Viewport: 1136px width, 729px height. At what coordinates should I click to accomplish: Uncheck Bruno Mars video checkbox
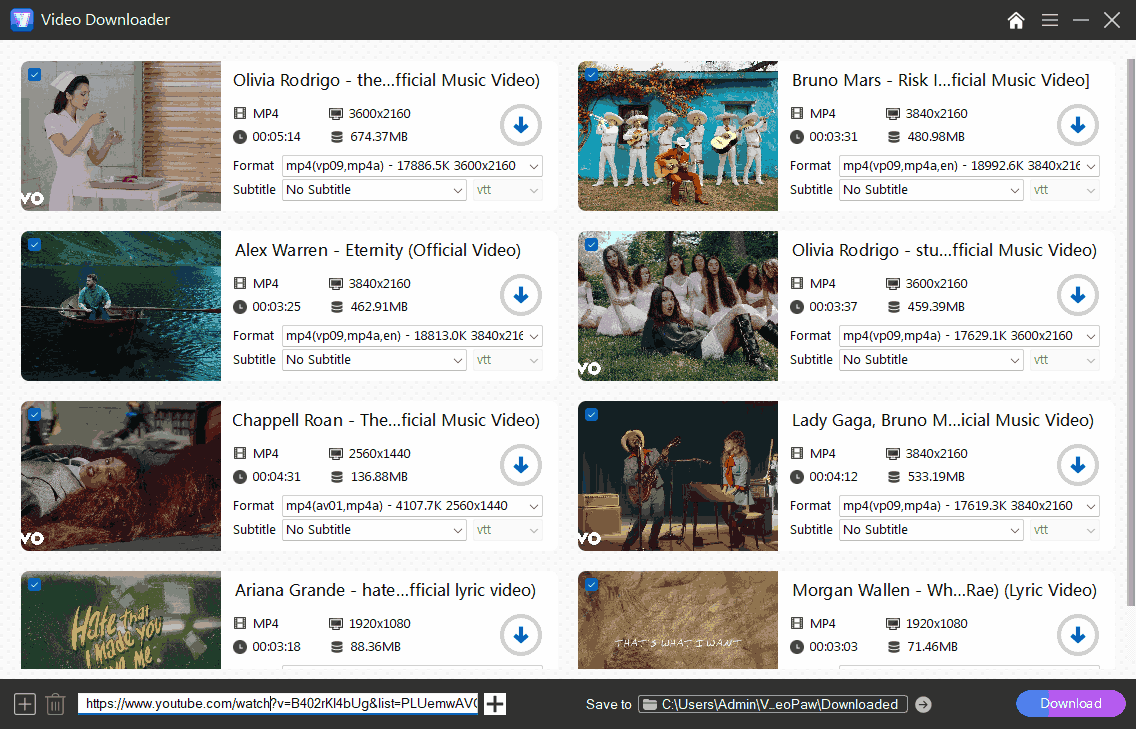click(x=592, y=75)
